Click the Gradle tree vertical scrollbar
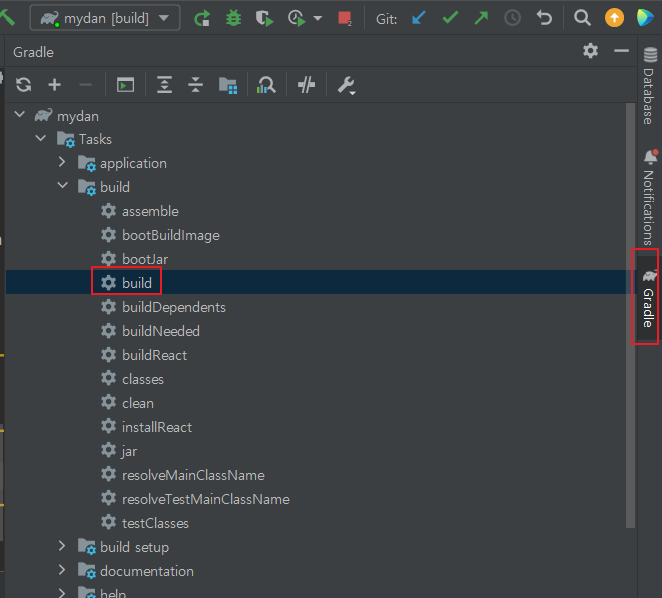 point(630,315)
